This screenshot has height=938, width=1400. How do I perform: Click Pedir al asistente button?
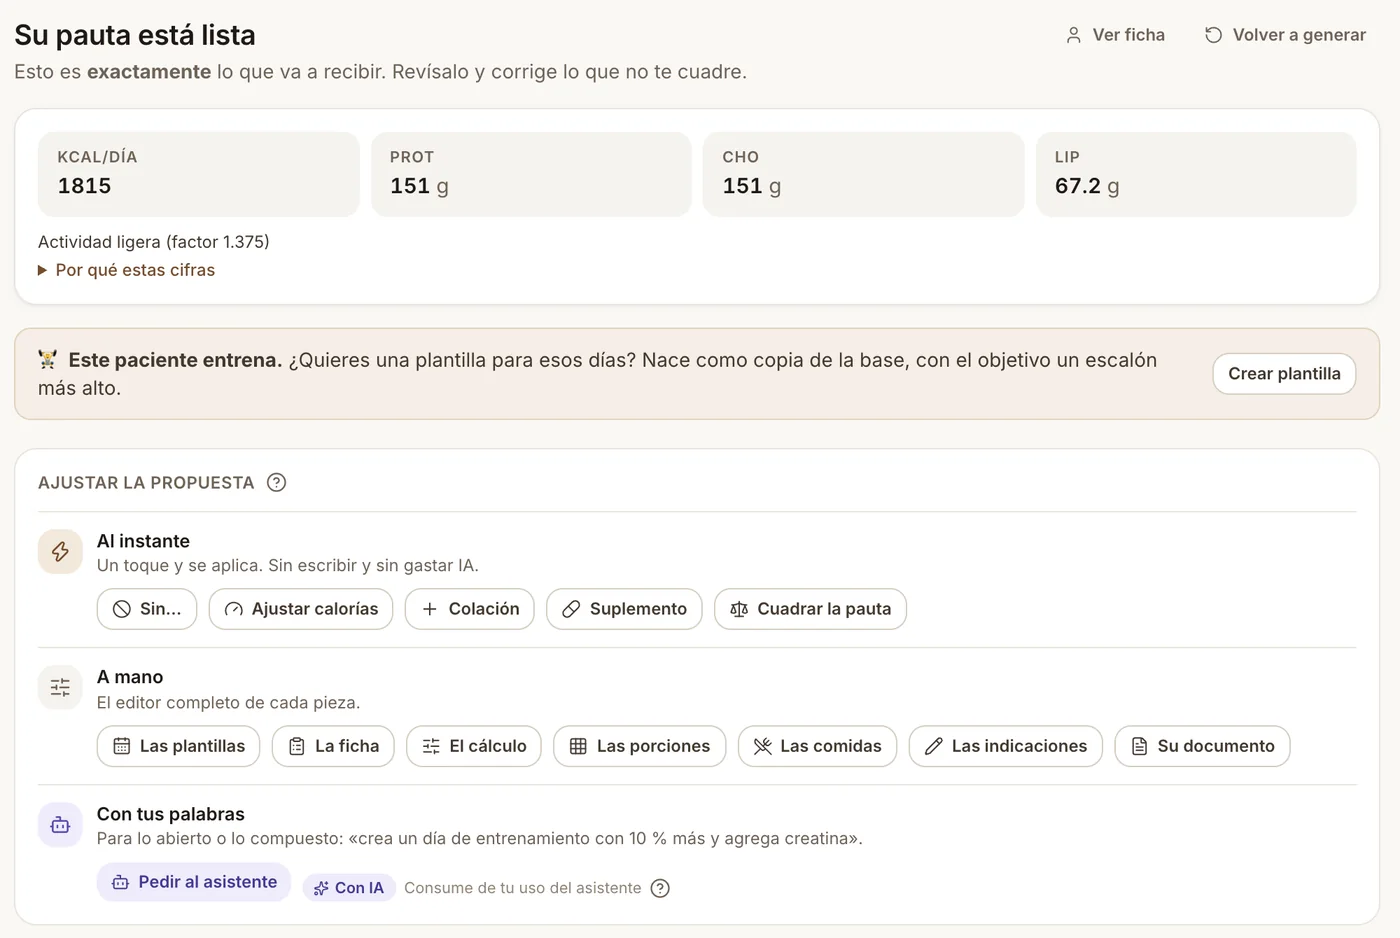click(x=194, y=882)
